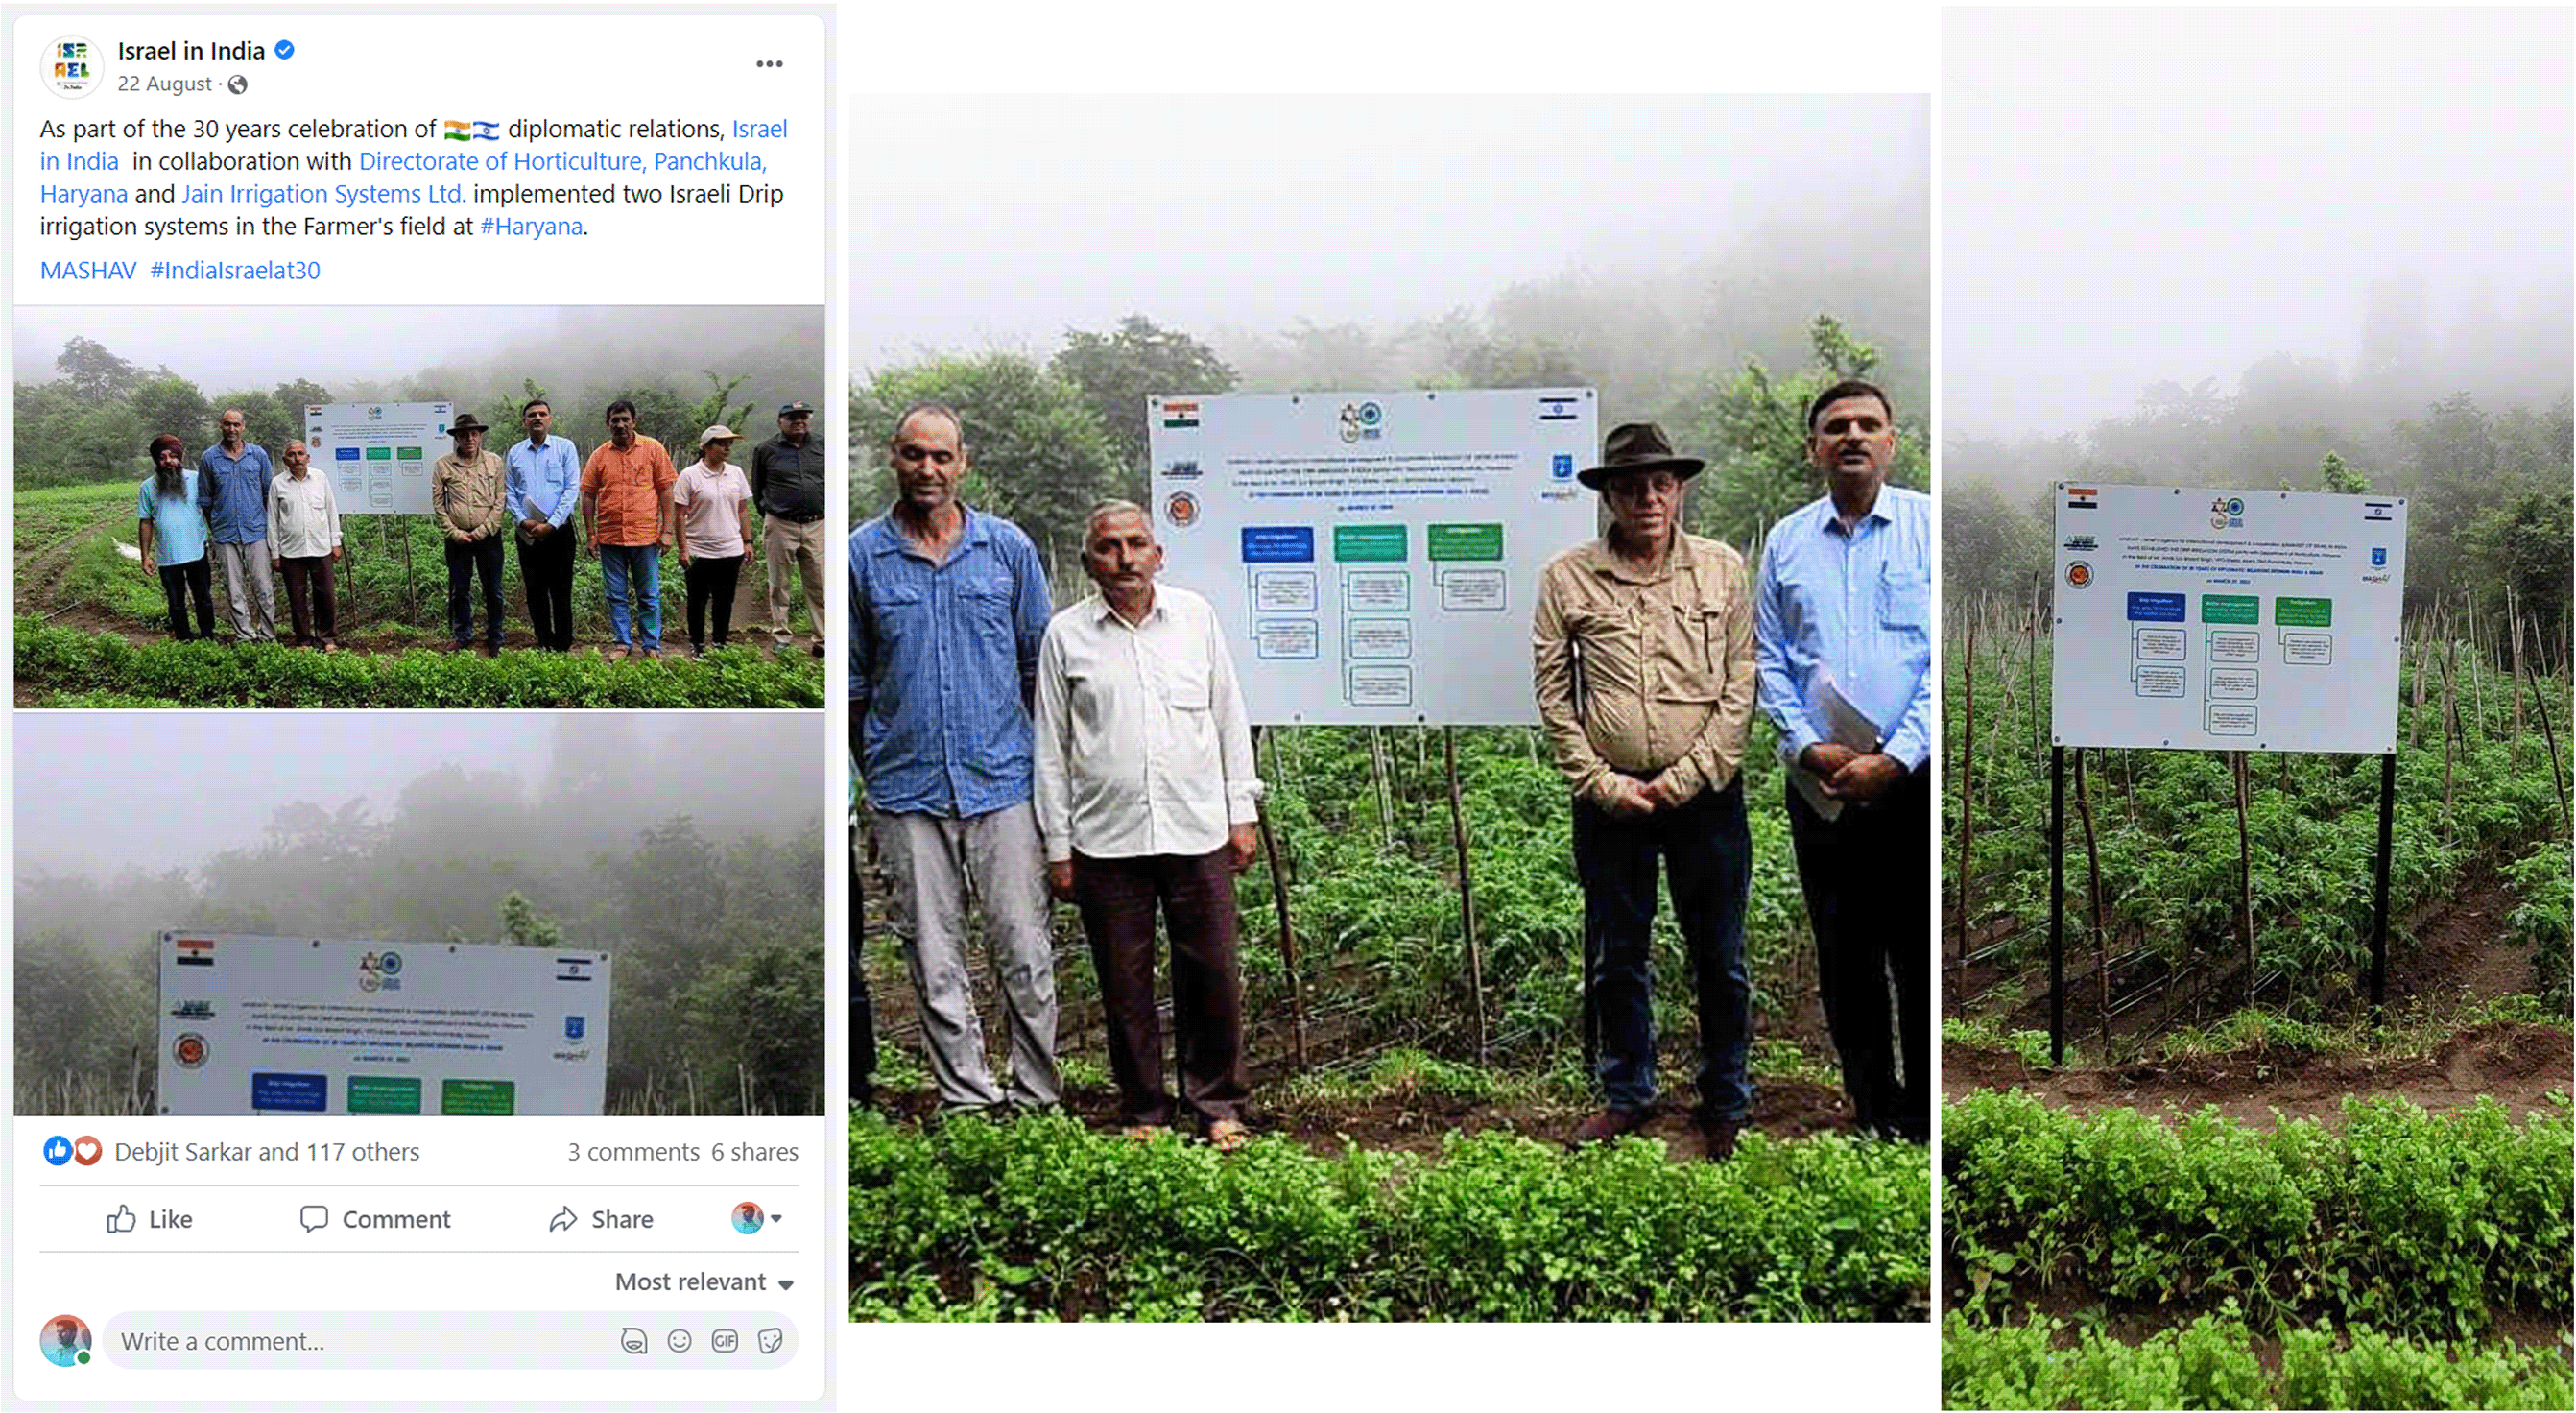Viewport: 2576px width, 1413px height.
Task: Click the Like button
Action: (x=149, y=1219)
